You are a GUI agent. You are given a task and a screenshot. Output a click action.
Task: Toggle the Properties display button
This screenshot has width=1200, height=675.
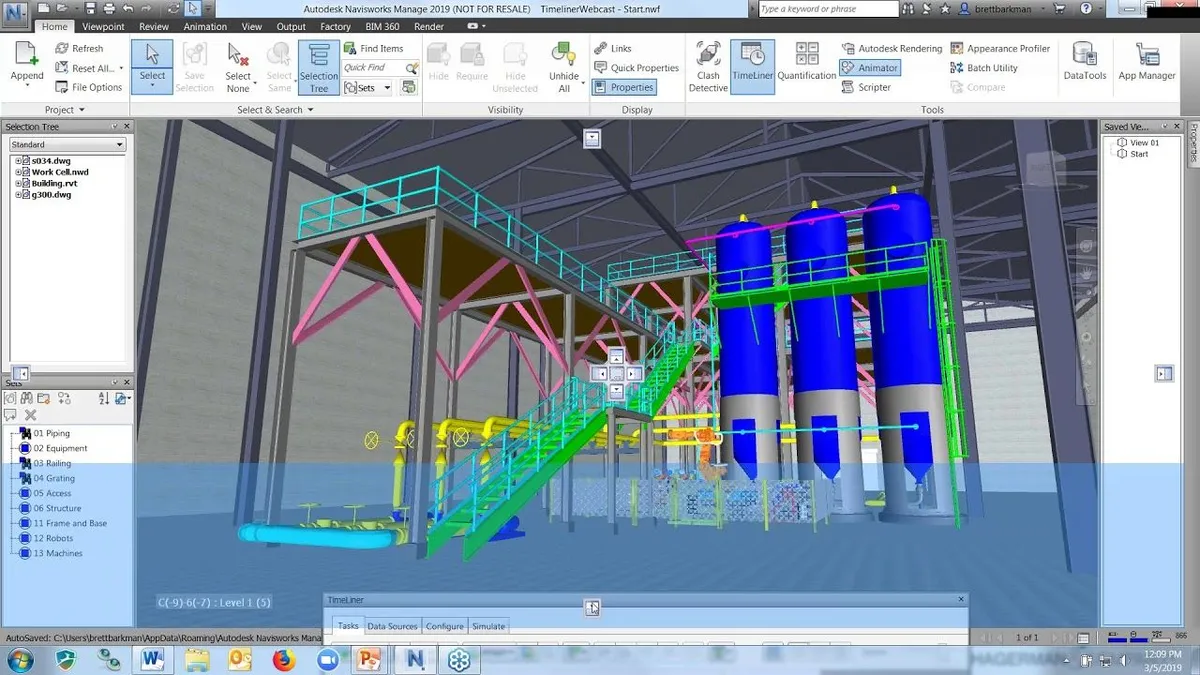623,87
